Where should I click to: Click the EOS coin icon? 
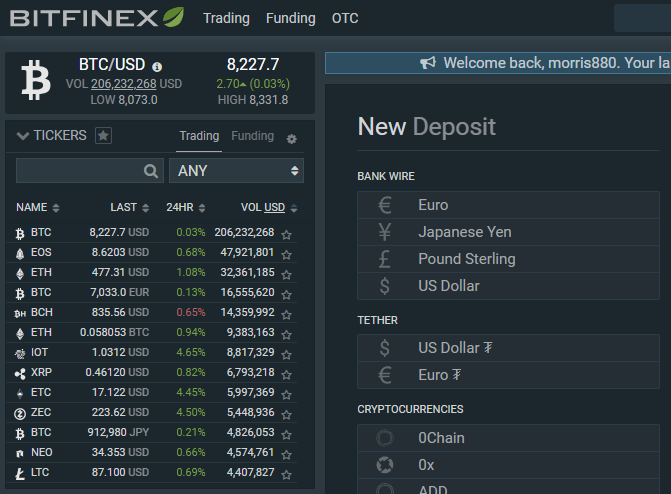pyautogui.click(x=20, y=254)
